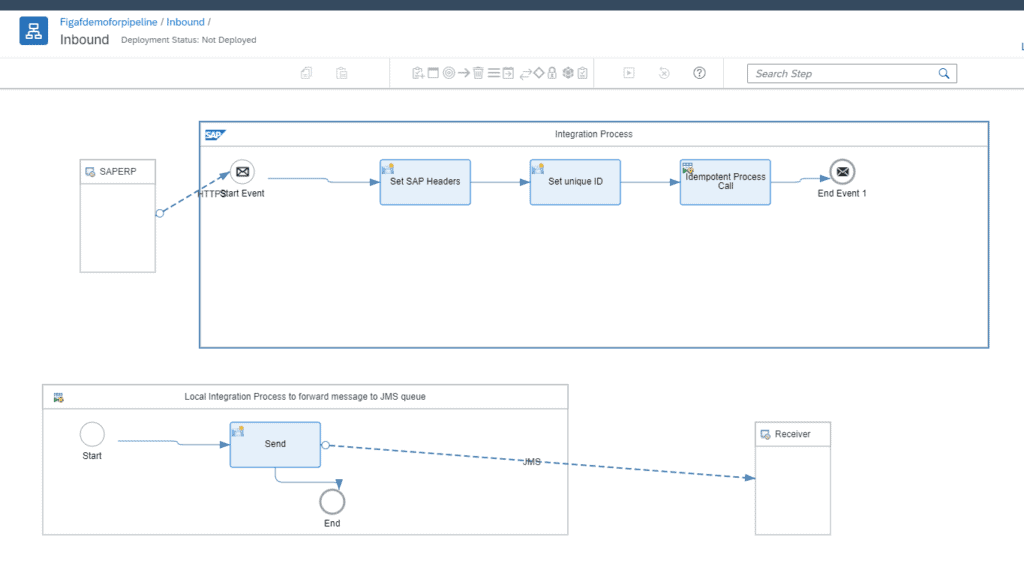Select the Send step
This screenshot has width=1024, height=582.
(x=275, y=444)
